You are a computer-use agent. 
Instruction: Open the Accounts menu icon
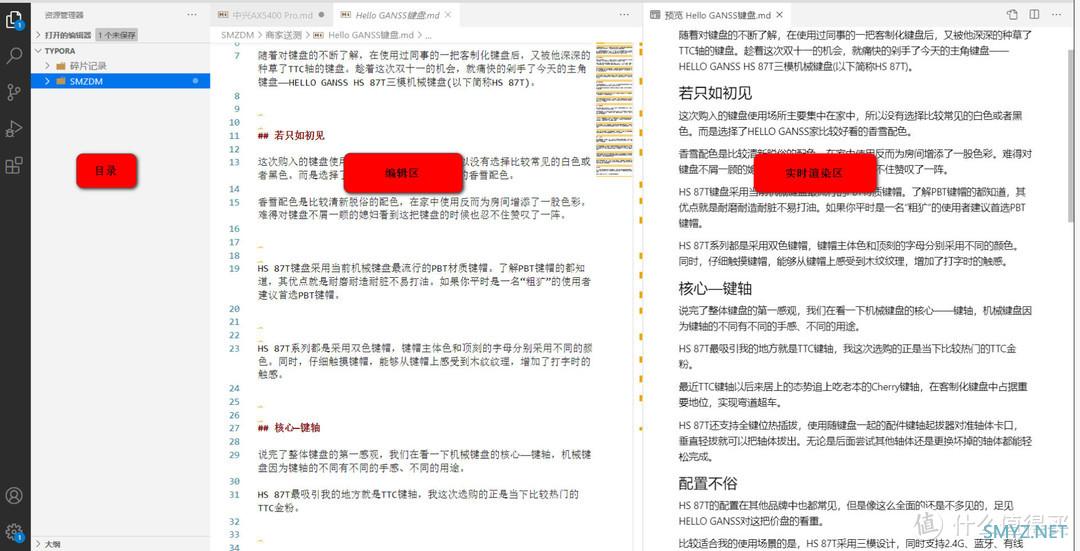pyautogui.click(x=14, y=495)
